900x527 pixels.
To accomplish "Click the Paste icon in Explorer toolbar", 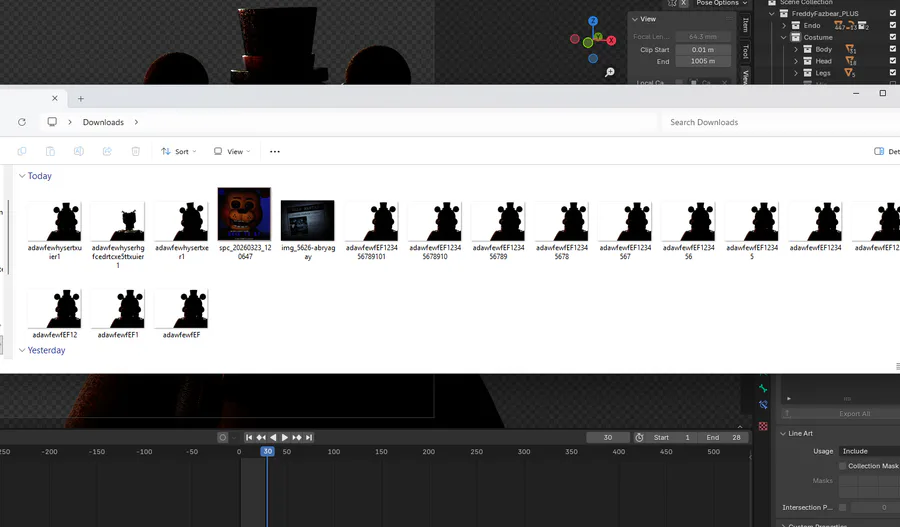I will (51, 152).
